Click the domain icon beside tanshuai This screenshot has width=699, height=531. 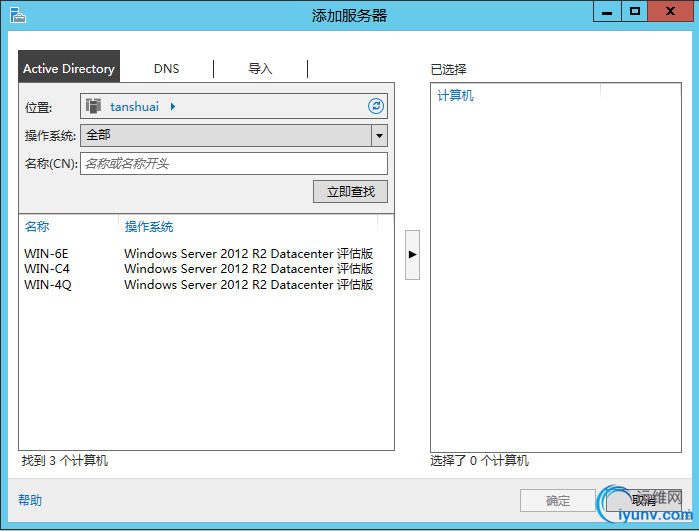coord(93,106)
